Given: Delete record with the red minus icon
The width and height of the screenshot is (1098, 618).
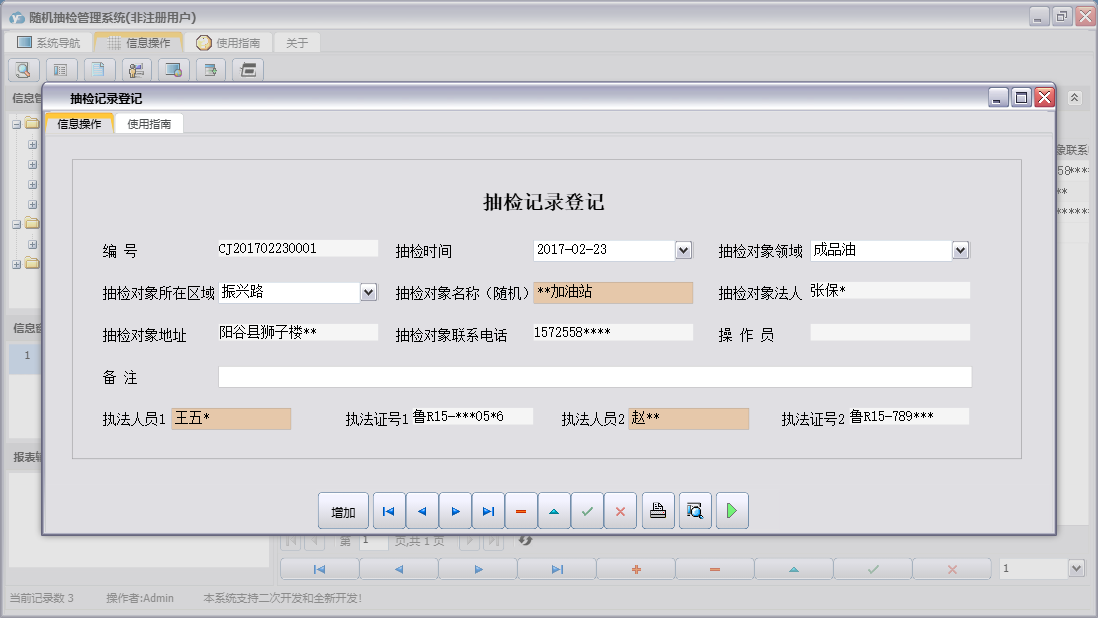Looking at the screenshot, I should (521, 511).
